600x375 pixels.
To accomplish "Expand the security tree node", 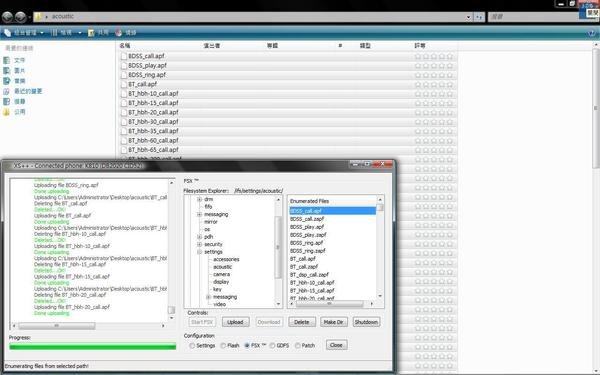I will click(x=199, y=244).
